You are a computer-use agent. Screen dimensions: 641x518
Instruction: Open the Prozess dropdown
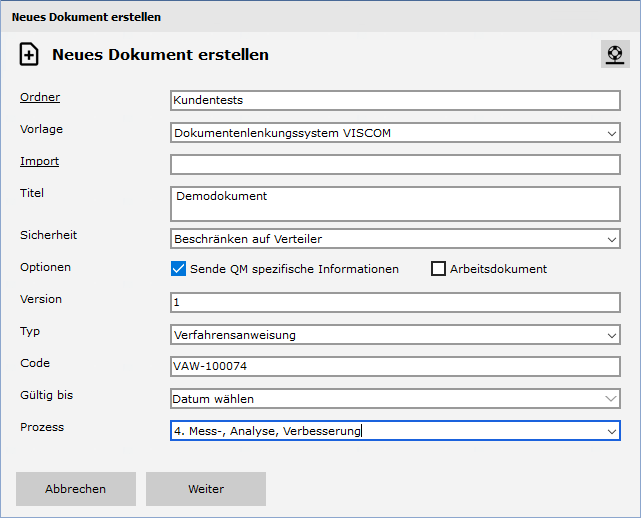click(x=611, y=431)
